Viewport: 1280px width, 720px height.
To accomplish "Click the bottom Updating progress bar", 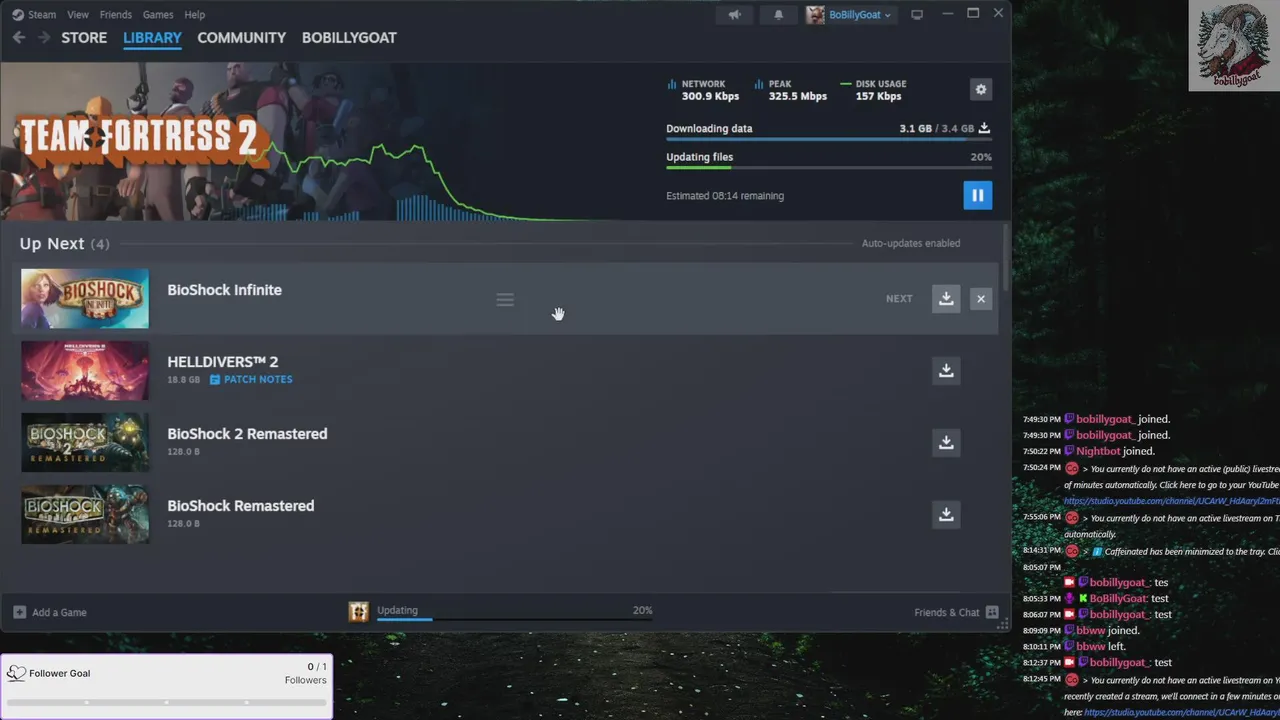I will click(514, 620).
